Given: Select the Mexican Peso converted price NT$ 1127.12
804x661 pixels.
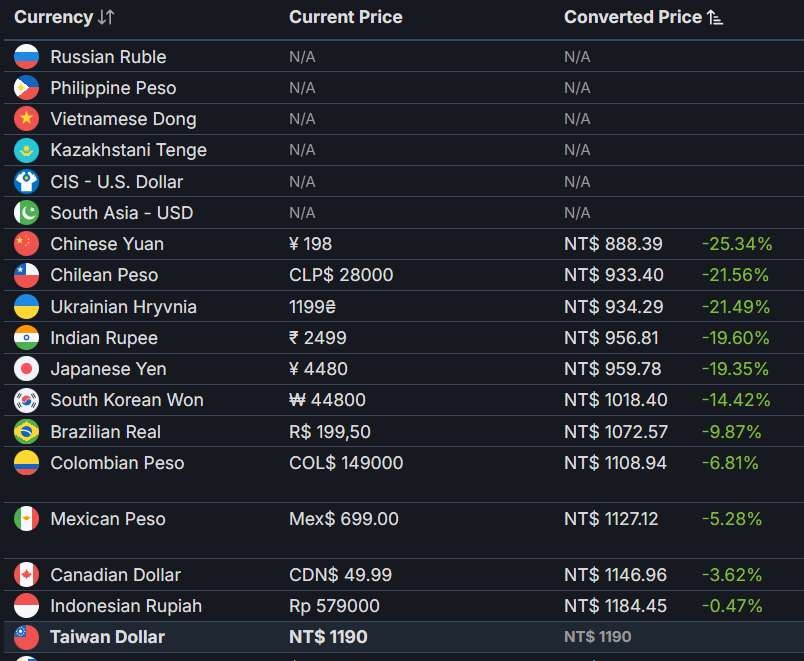Looking at the screenshot, I should coord(611,519).
